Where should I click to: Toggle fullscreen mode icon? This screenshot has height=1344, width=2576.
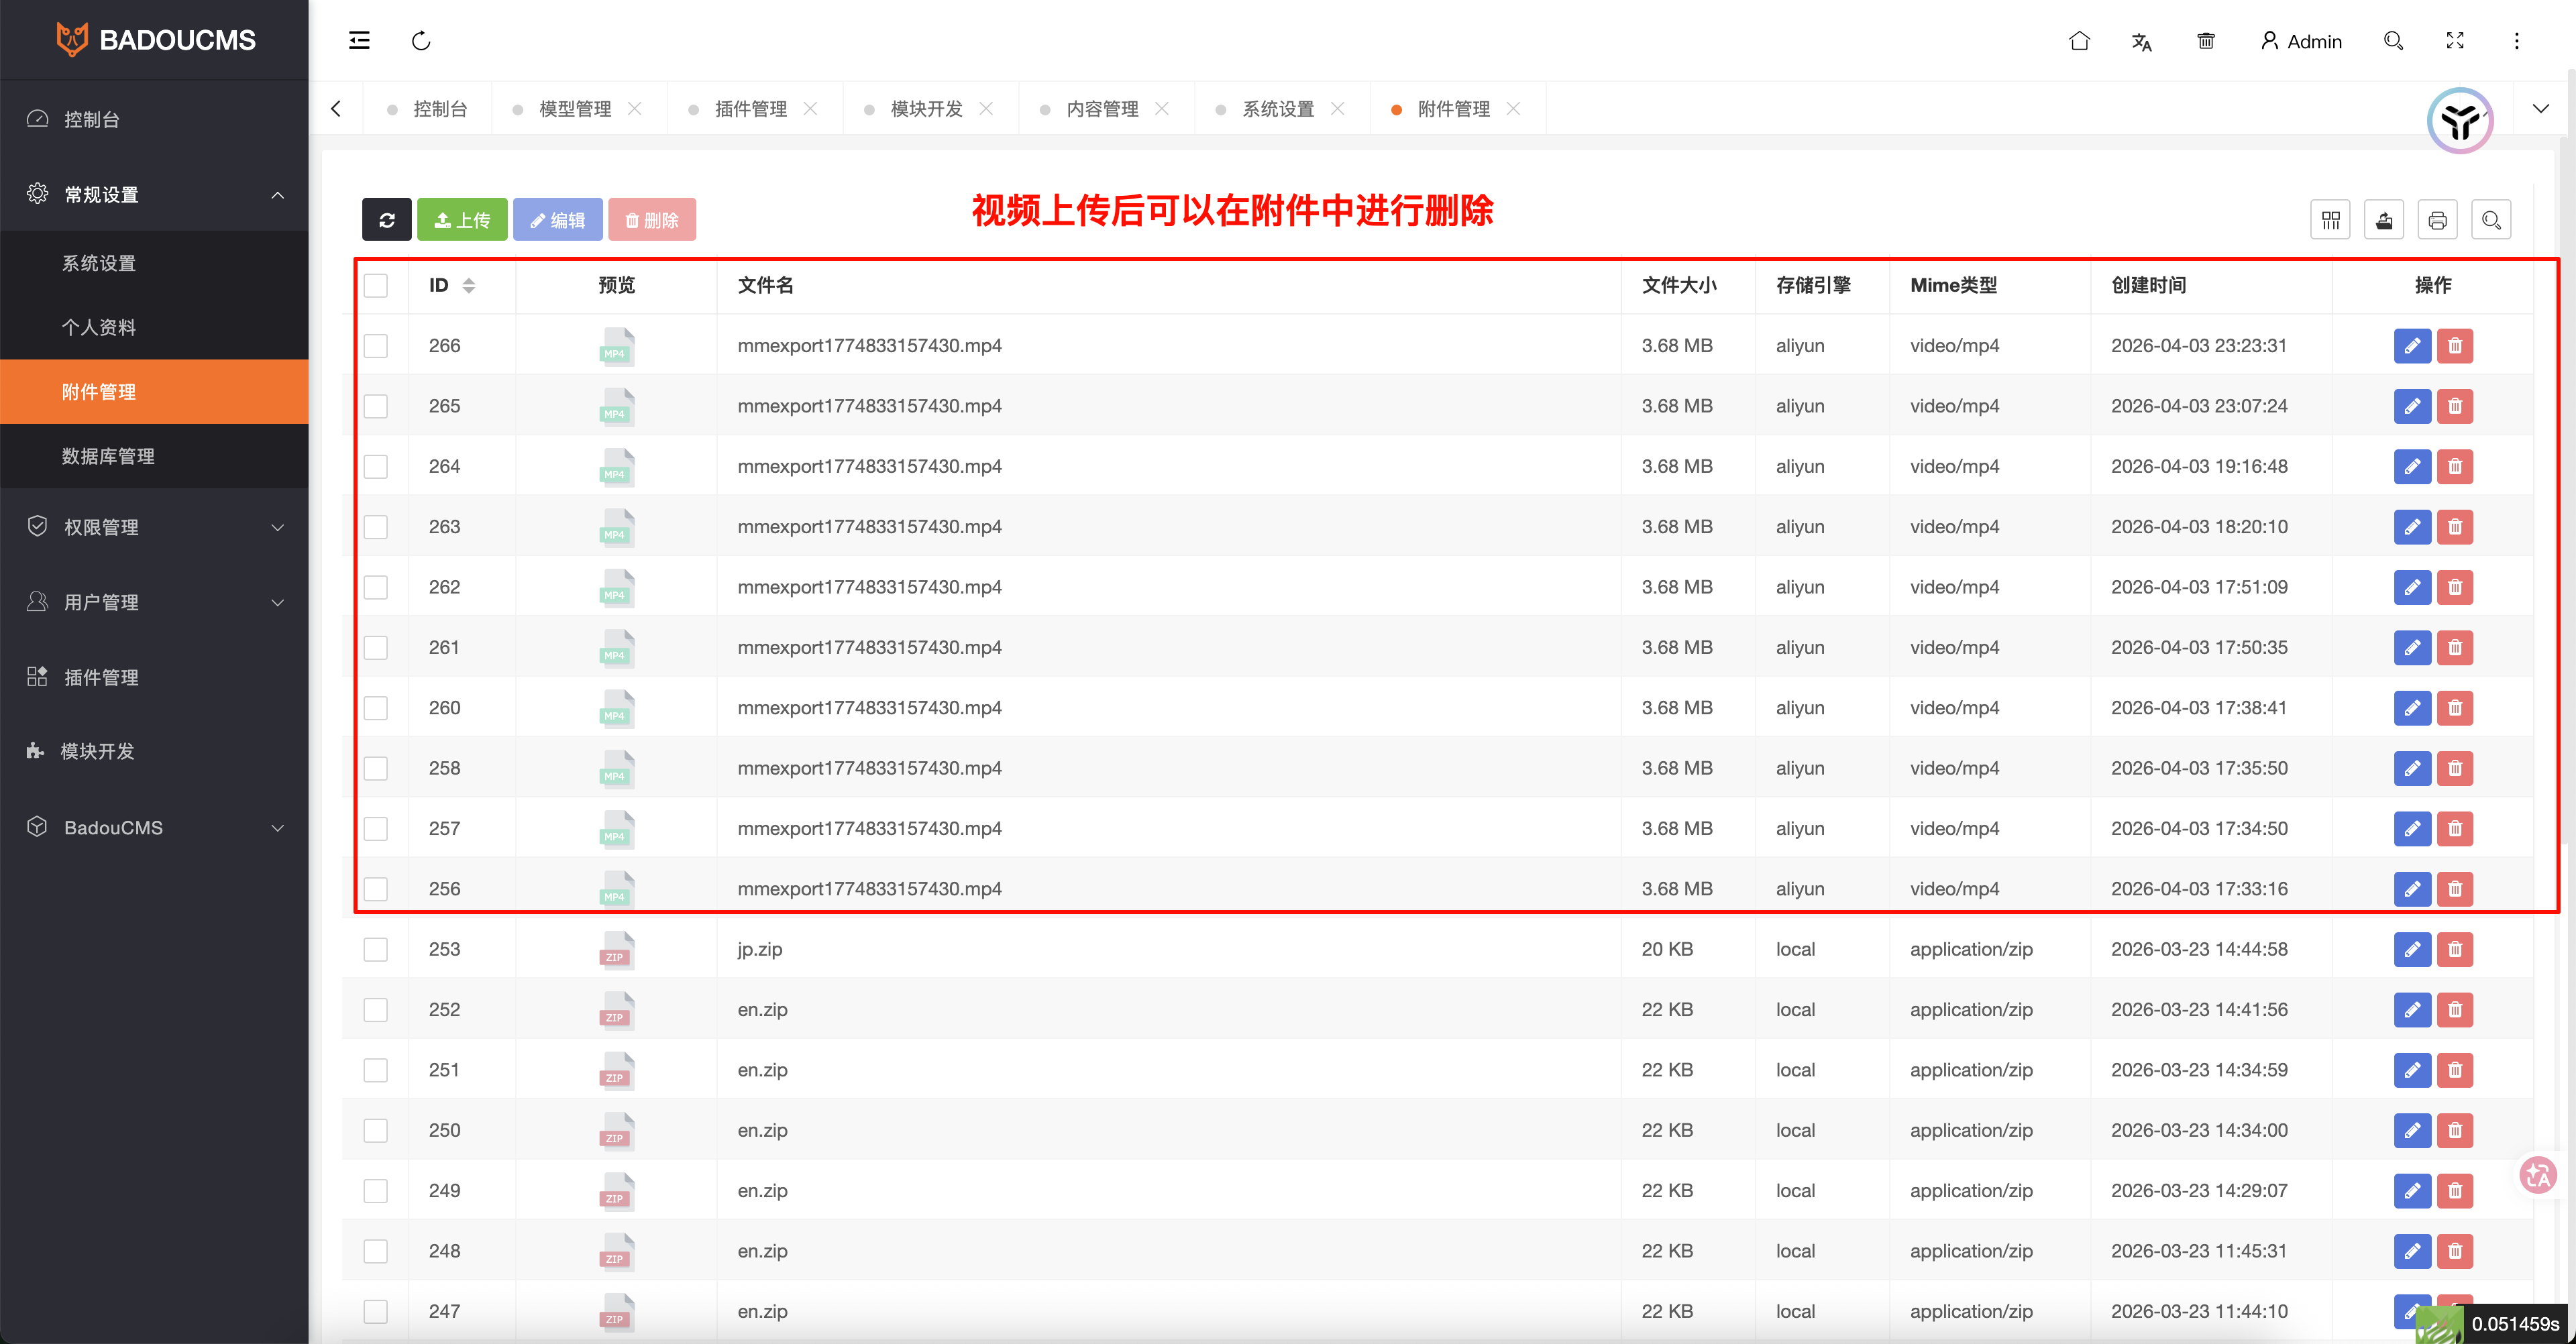[x=2455, y=41]
